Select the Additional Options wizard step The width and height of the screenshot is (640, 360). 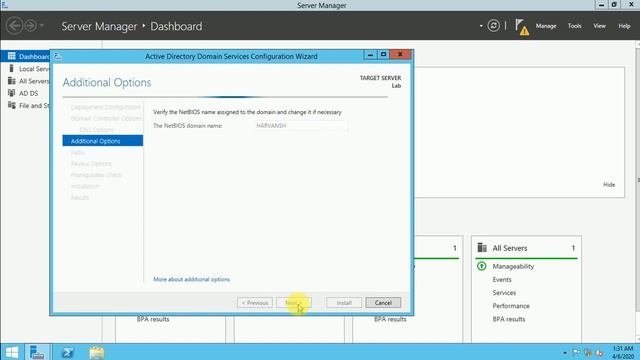click(x=102, y=141)
